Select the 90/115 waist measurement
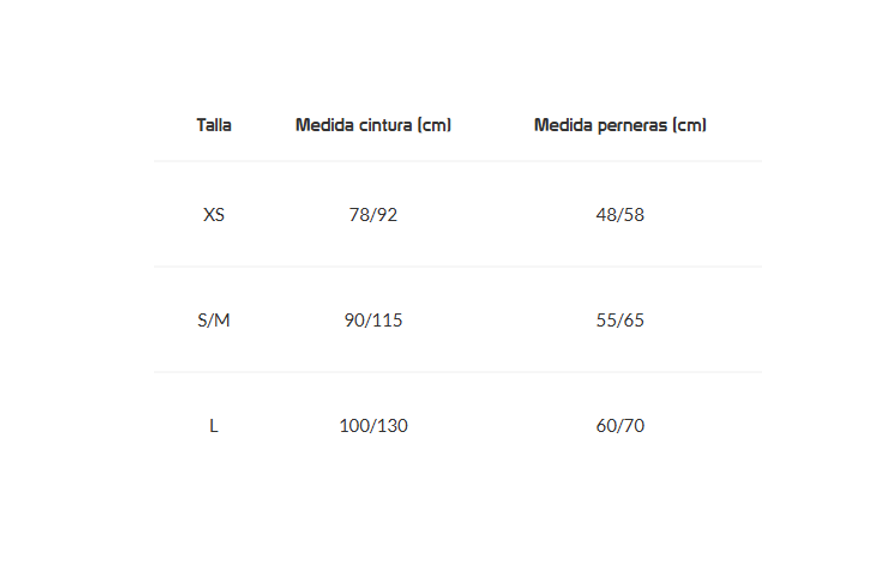Image resolution: width=870 pixels, height=576 pixels. [x=373, y=320]
